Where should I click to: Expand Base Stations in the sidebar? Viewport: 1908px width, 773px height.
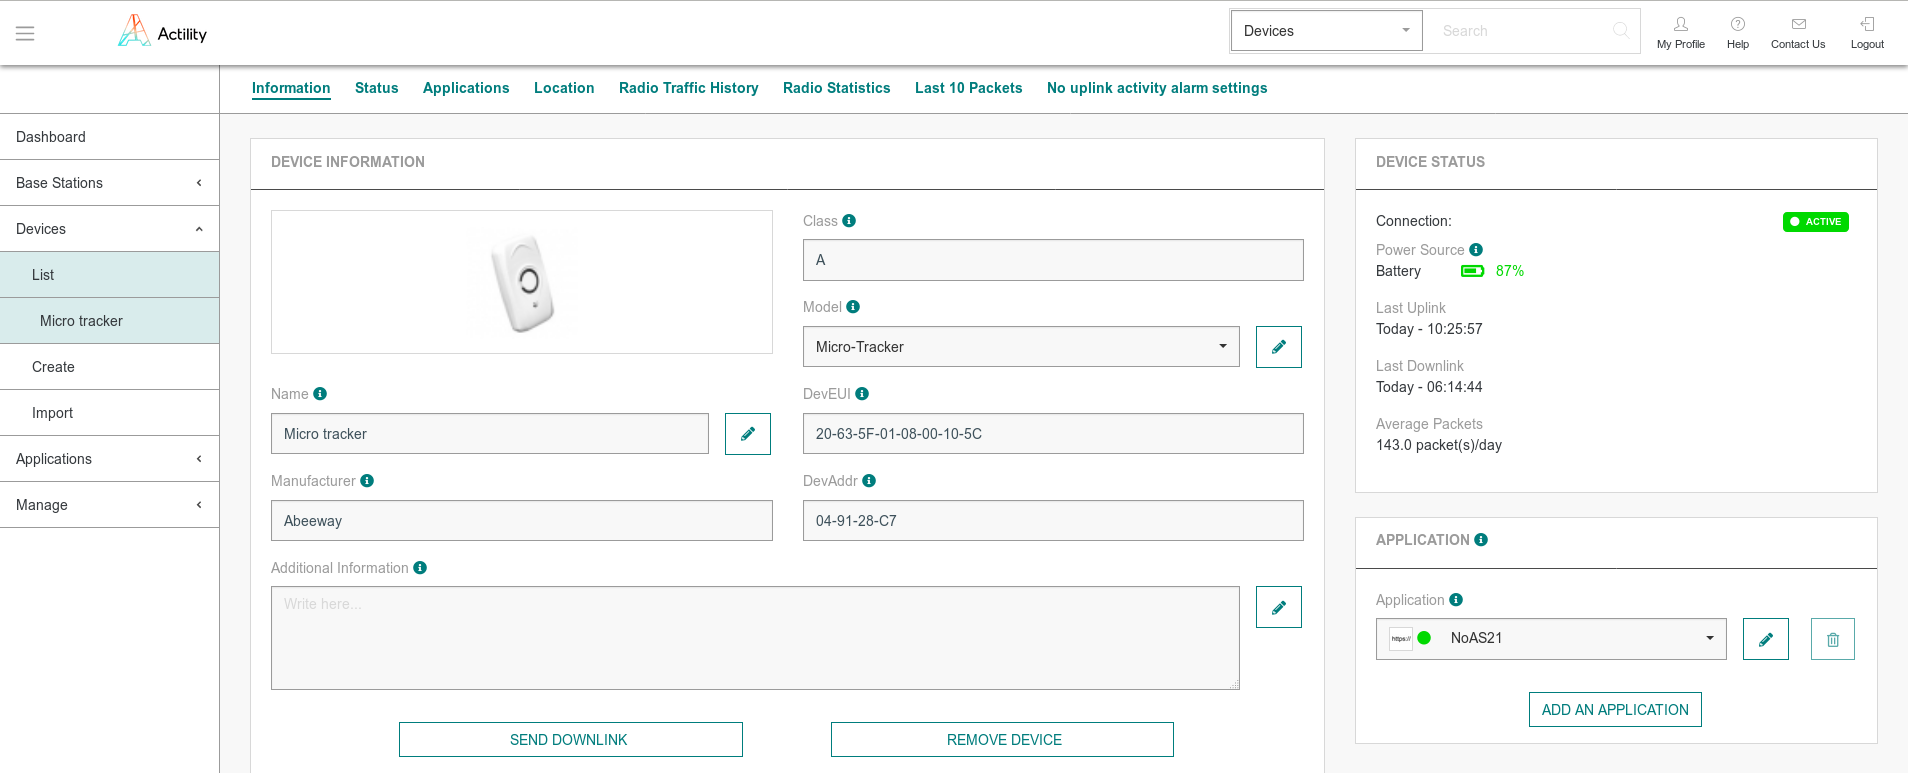coord(109,183)
